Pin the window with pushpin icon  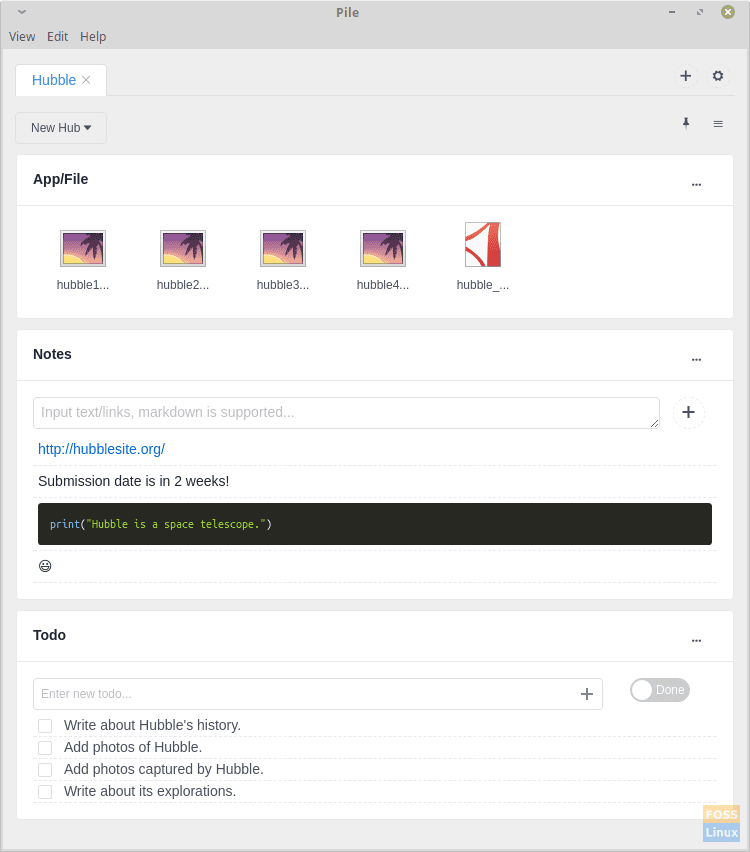(x=686, y=123)
